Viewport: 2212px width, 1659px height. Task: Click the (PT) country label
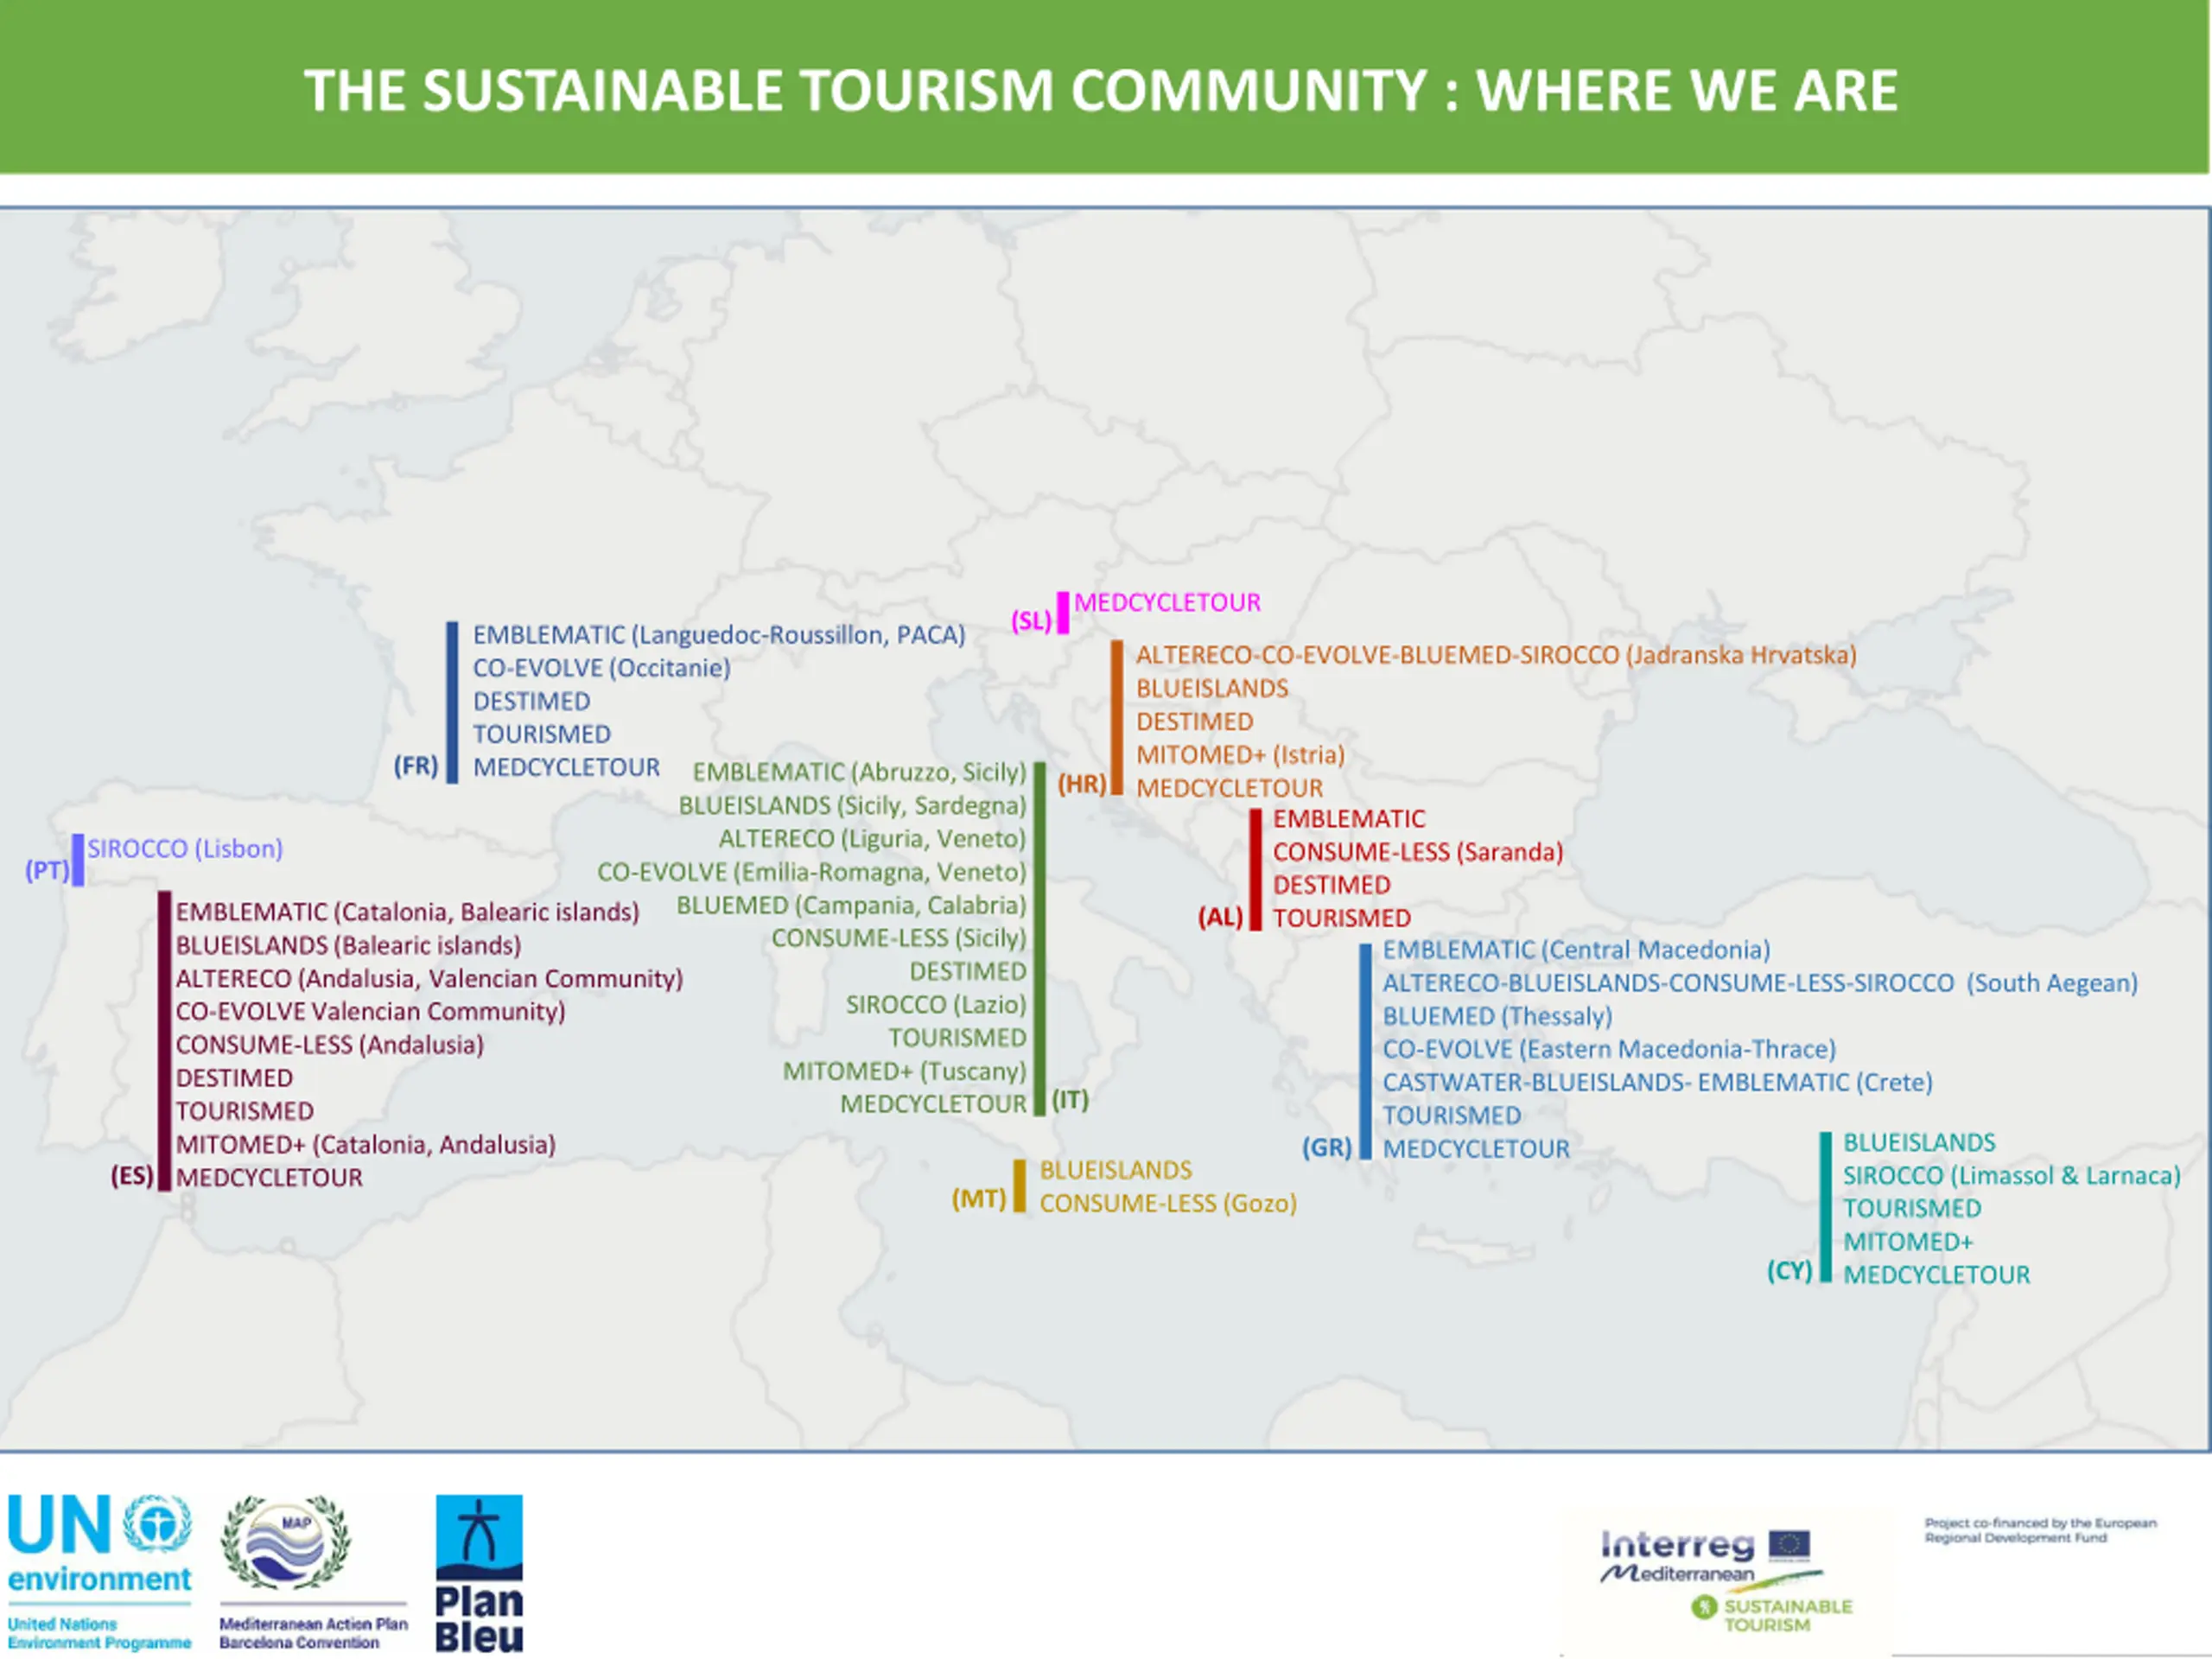[x=47, y=870]
